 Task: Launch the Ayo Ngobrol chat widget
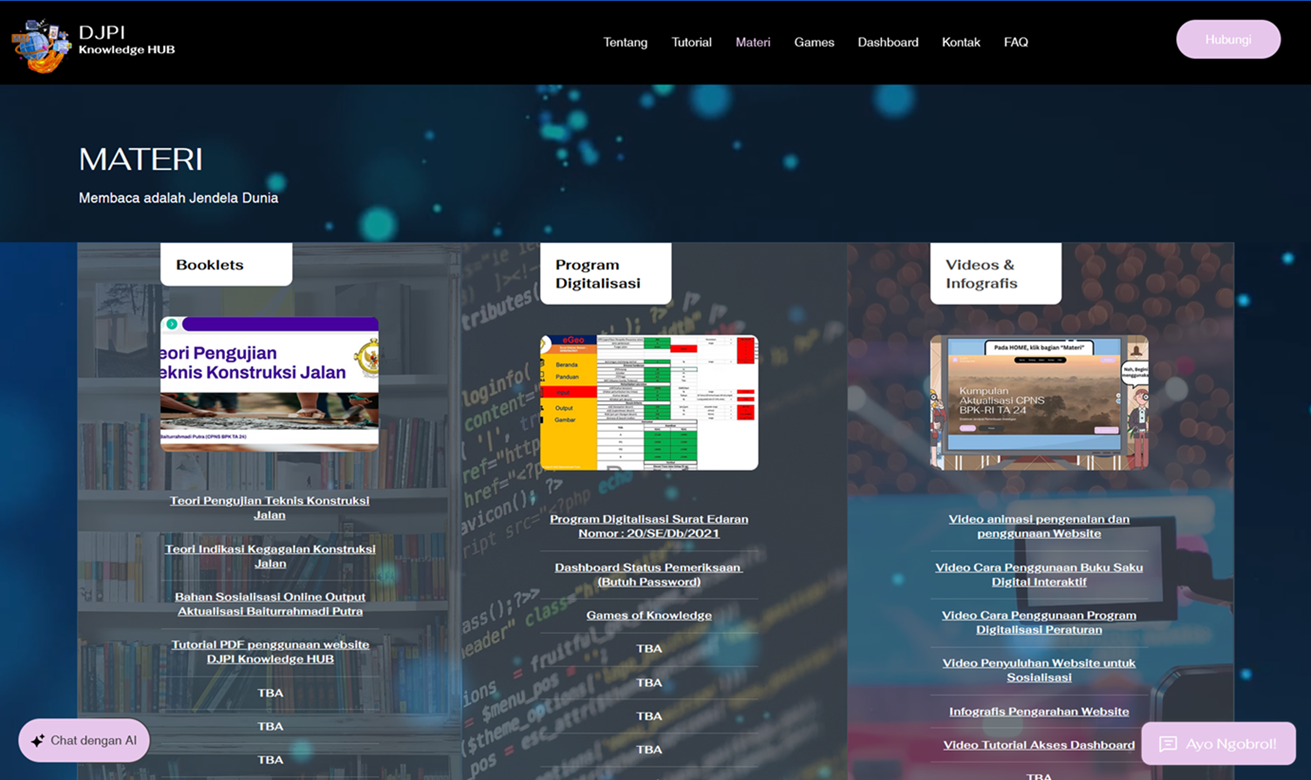(x=1218, y=744)
